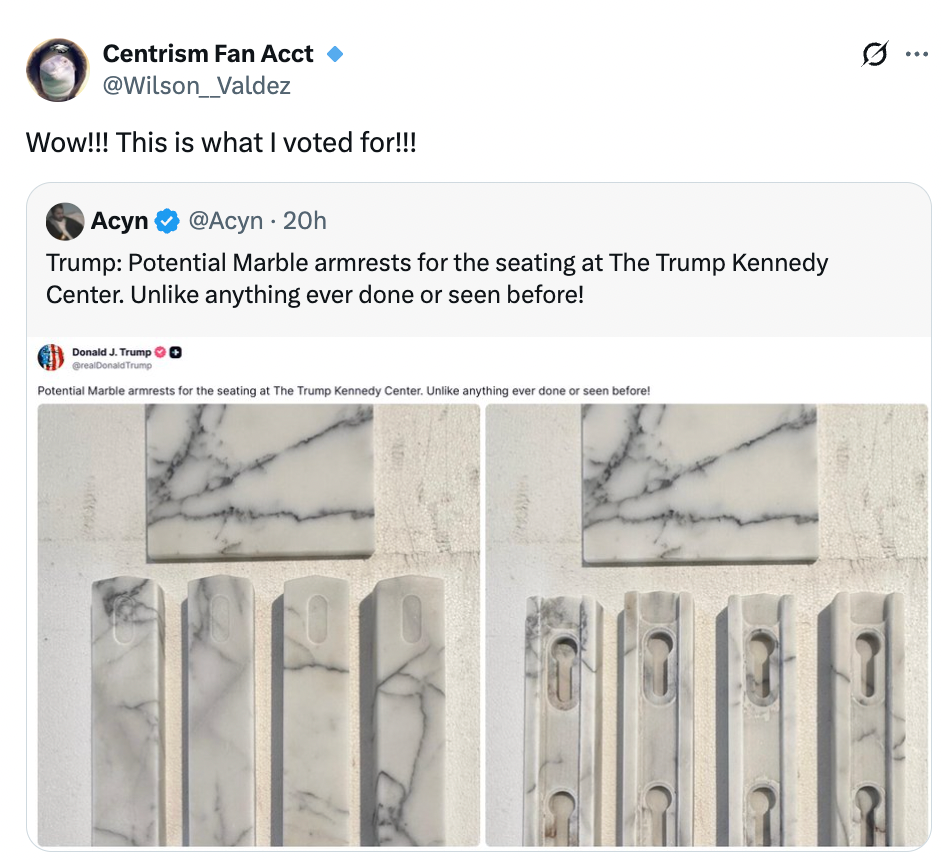The width and height of the screenshot is (942, 860).
Task: Click the plus icon next to Trump's badge
Action: (176, 352)
